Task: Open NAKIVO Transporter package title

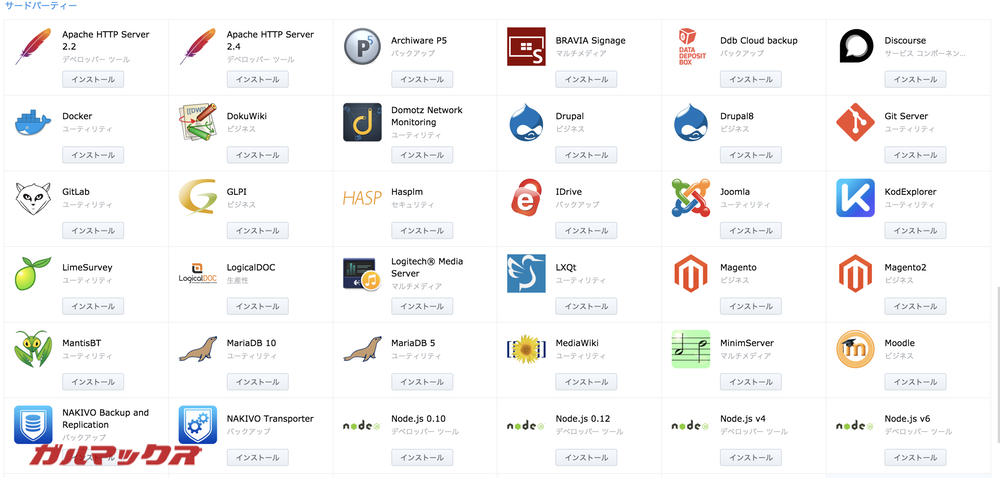Action: click(270, 419)
